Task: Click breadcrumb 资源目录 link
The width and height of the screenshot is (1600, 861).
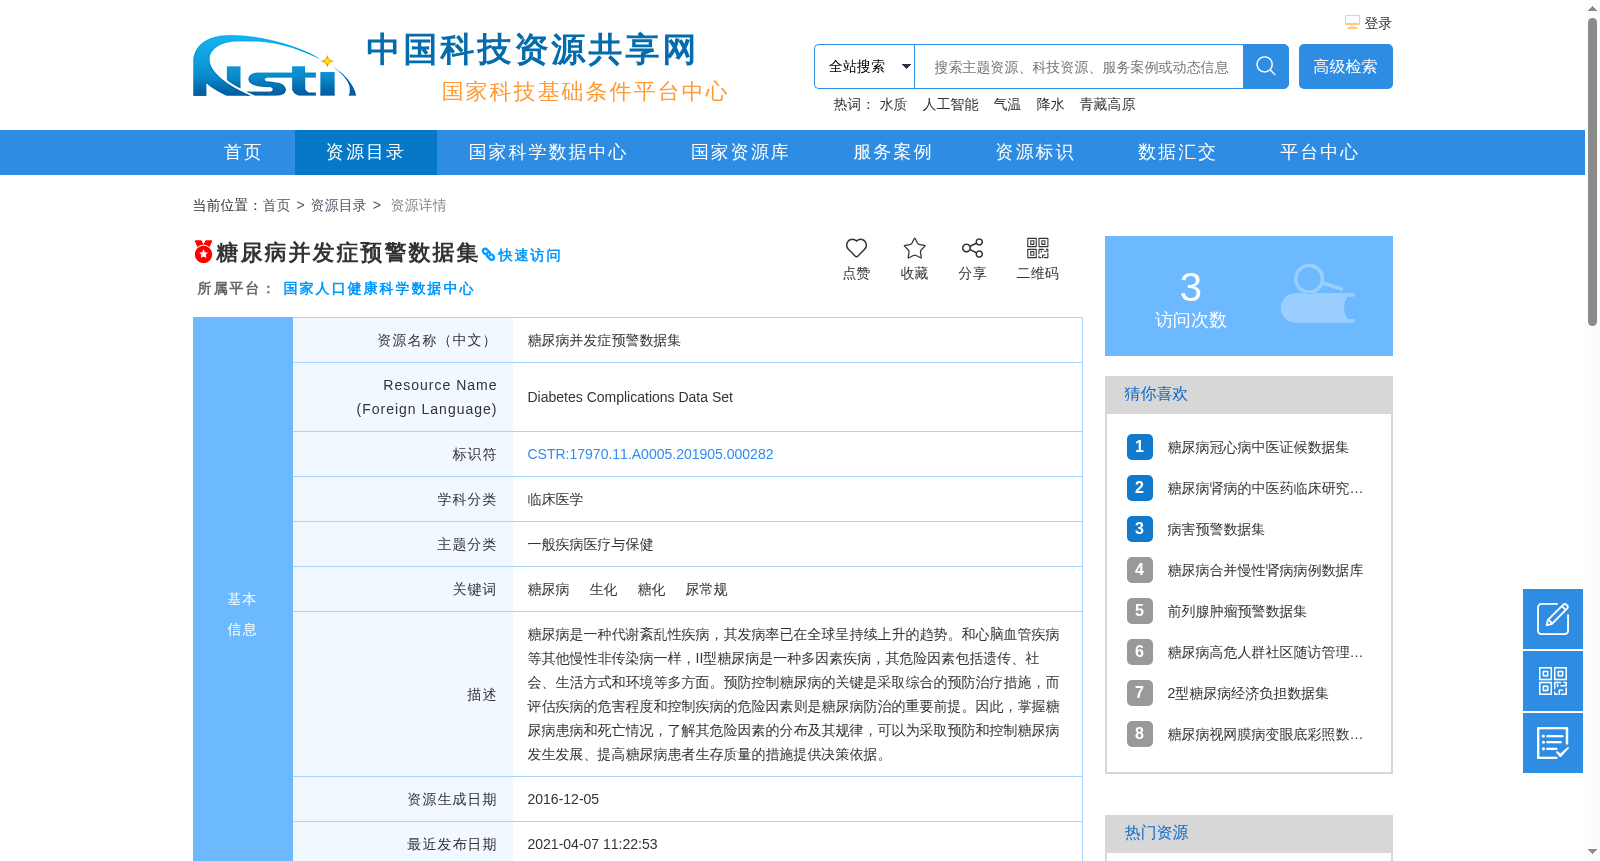Action: 338,205
